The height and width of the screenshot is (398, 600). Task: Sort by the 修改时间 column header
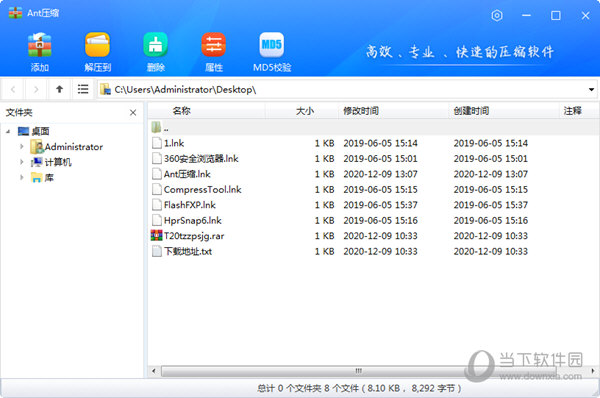361,111
